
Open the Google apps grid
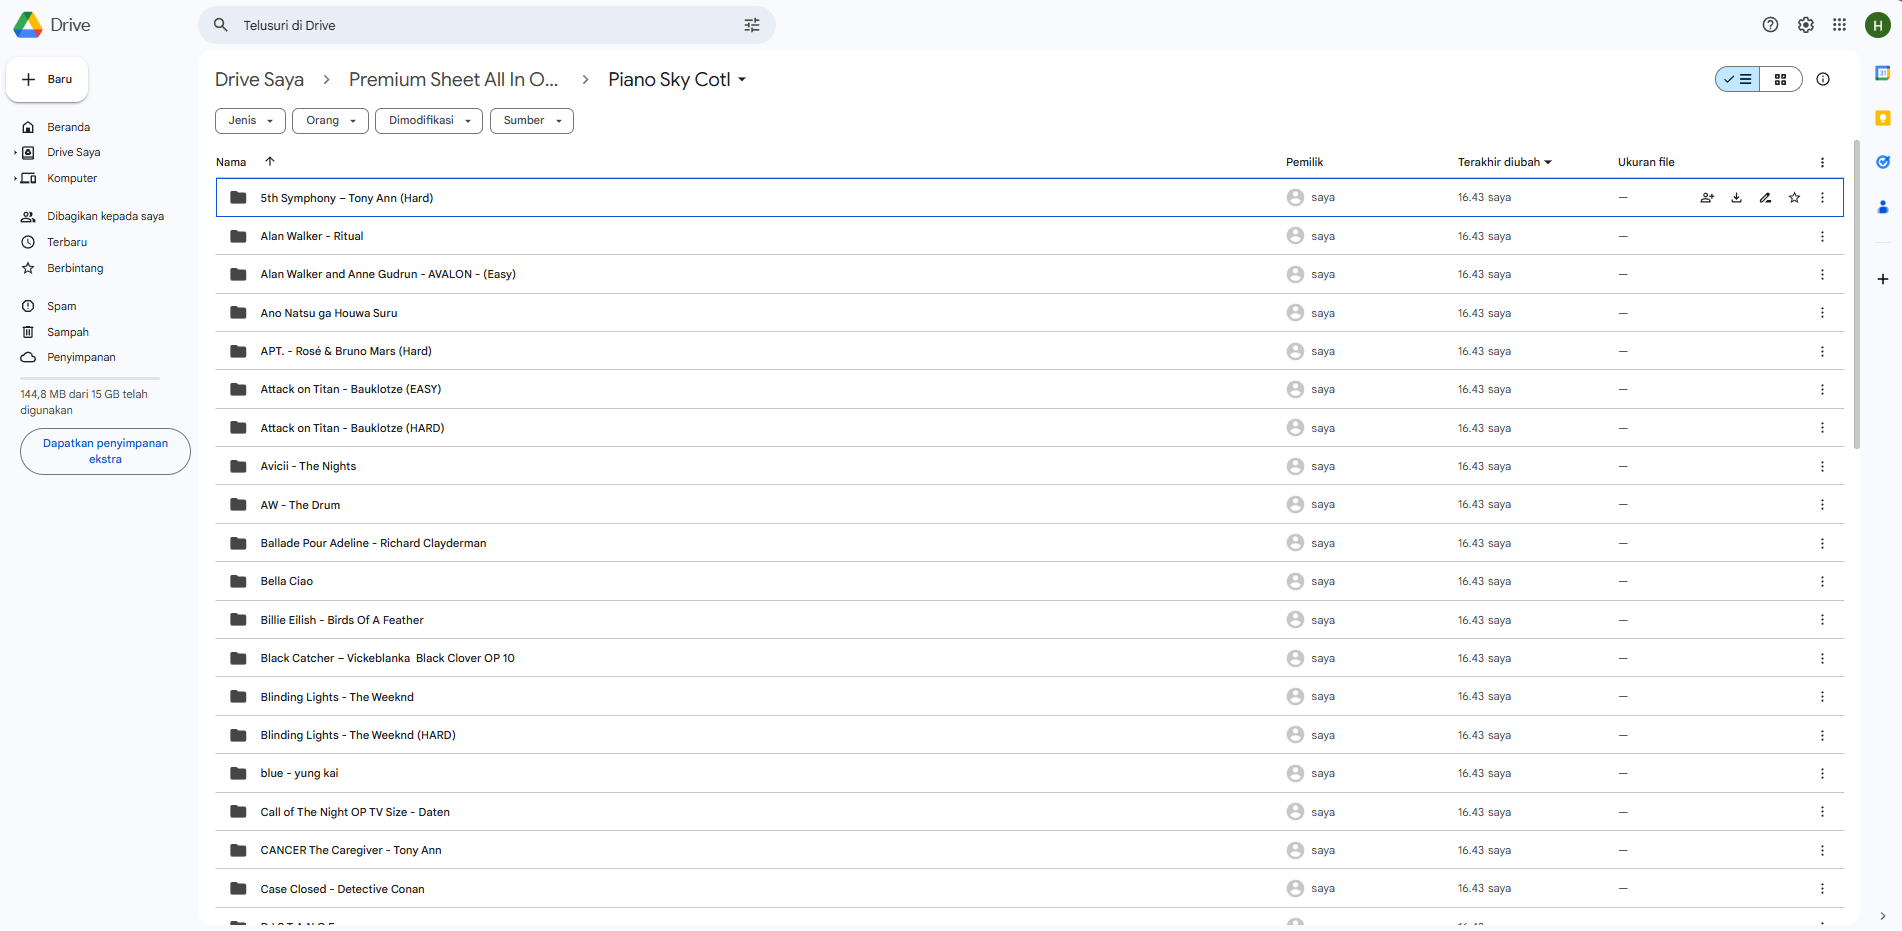tap(1839, 25)
